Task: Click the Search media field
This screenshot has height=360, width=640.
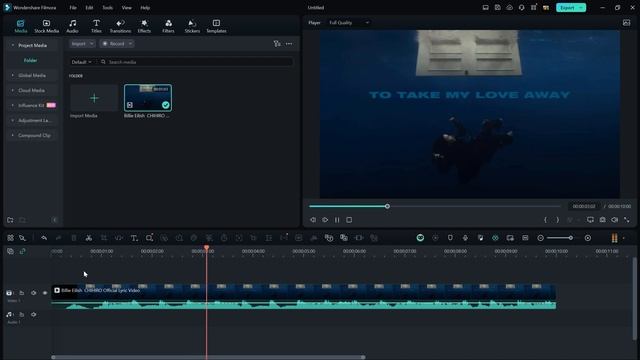Action: coord(196,62)
